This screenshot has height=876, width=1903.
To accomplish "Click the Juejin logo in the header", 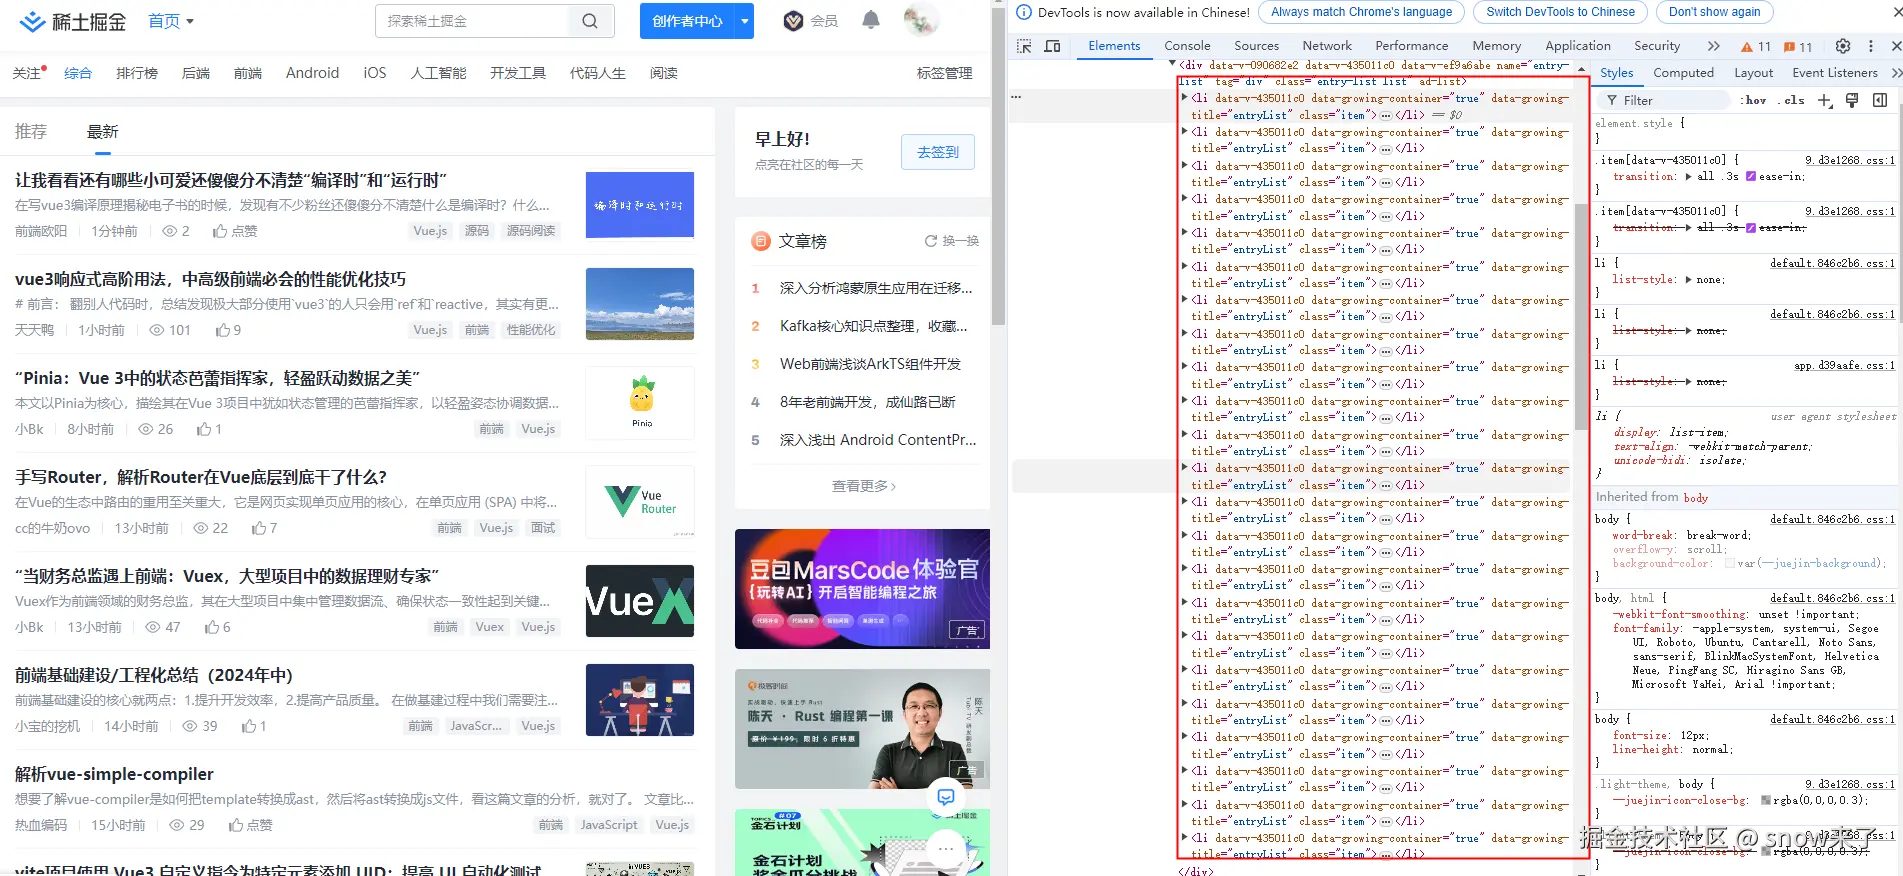I will (x=72, y=21).
